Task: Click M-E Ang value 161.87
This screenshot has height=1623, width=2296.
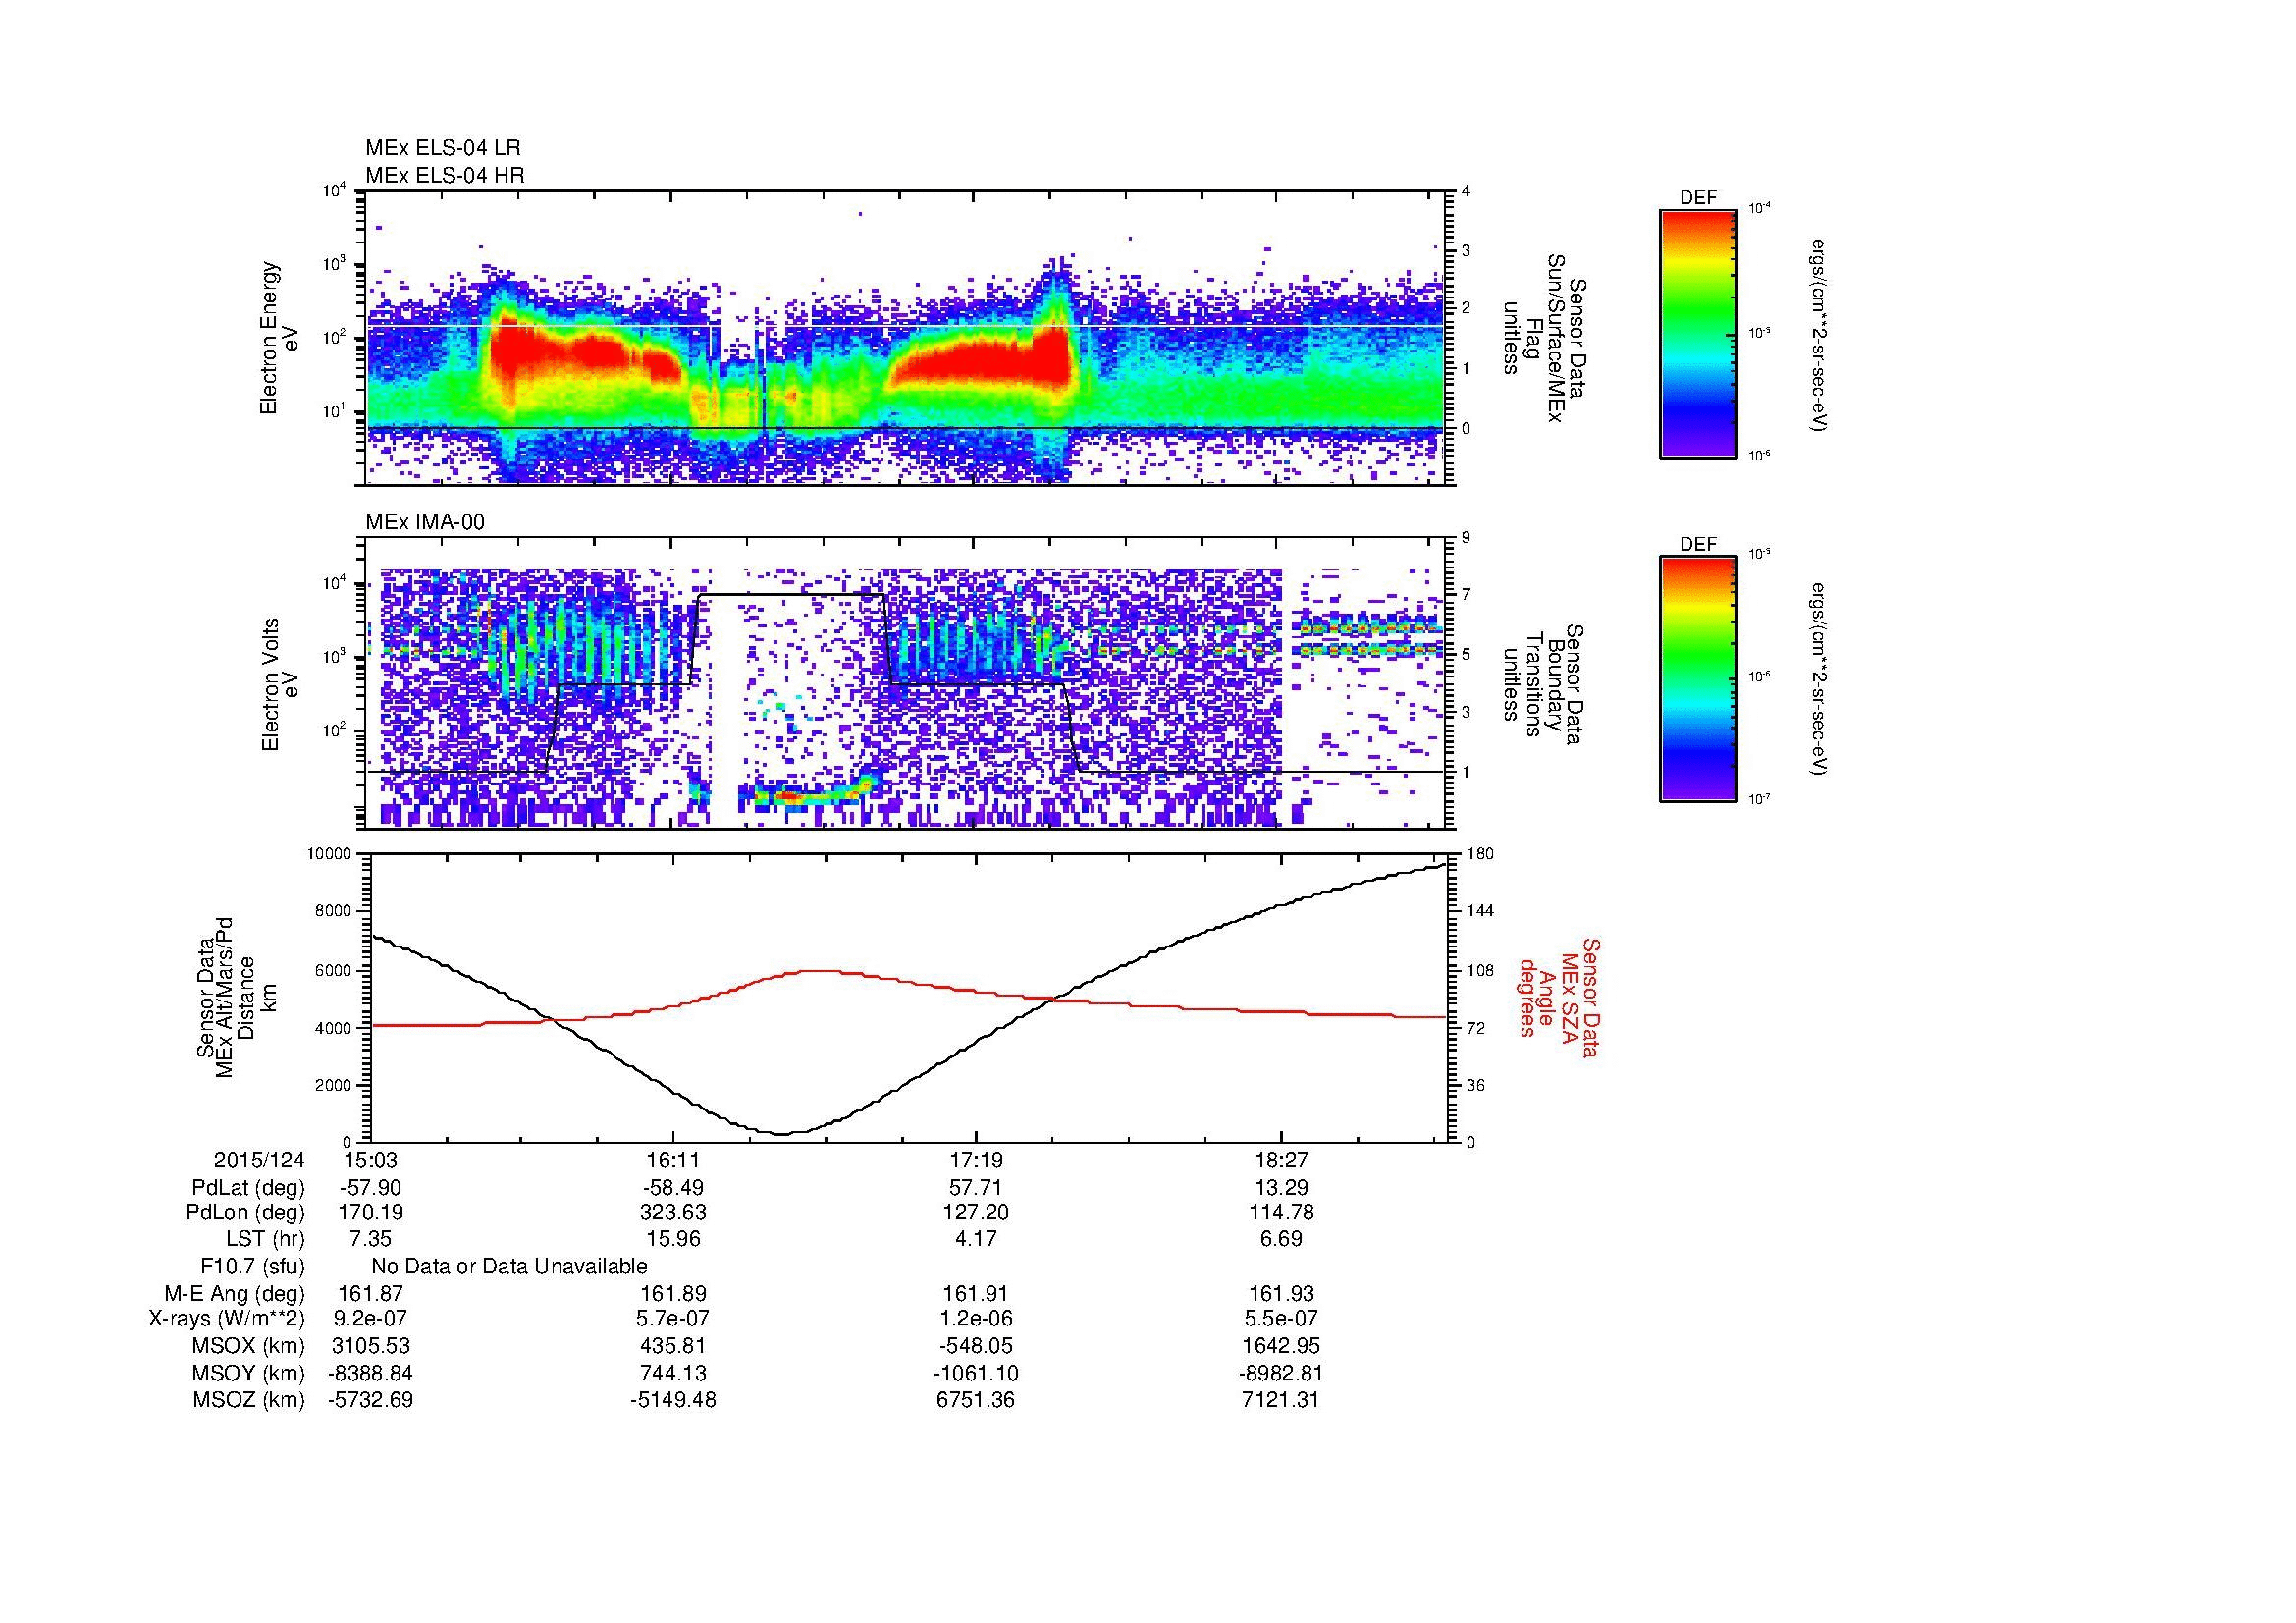Action: tap(370, 1294)
